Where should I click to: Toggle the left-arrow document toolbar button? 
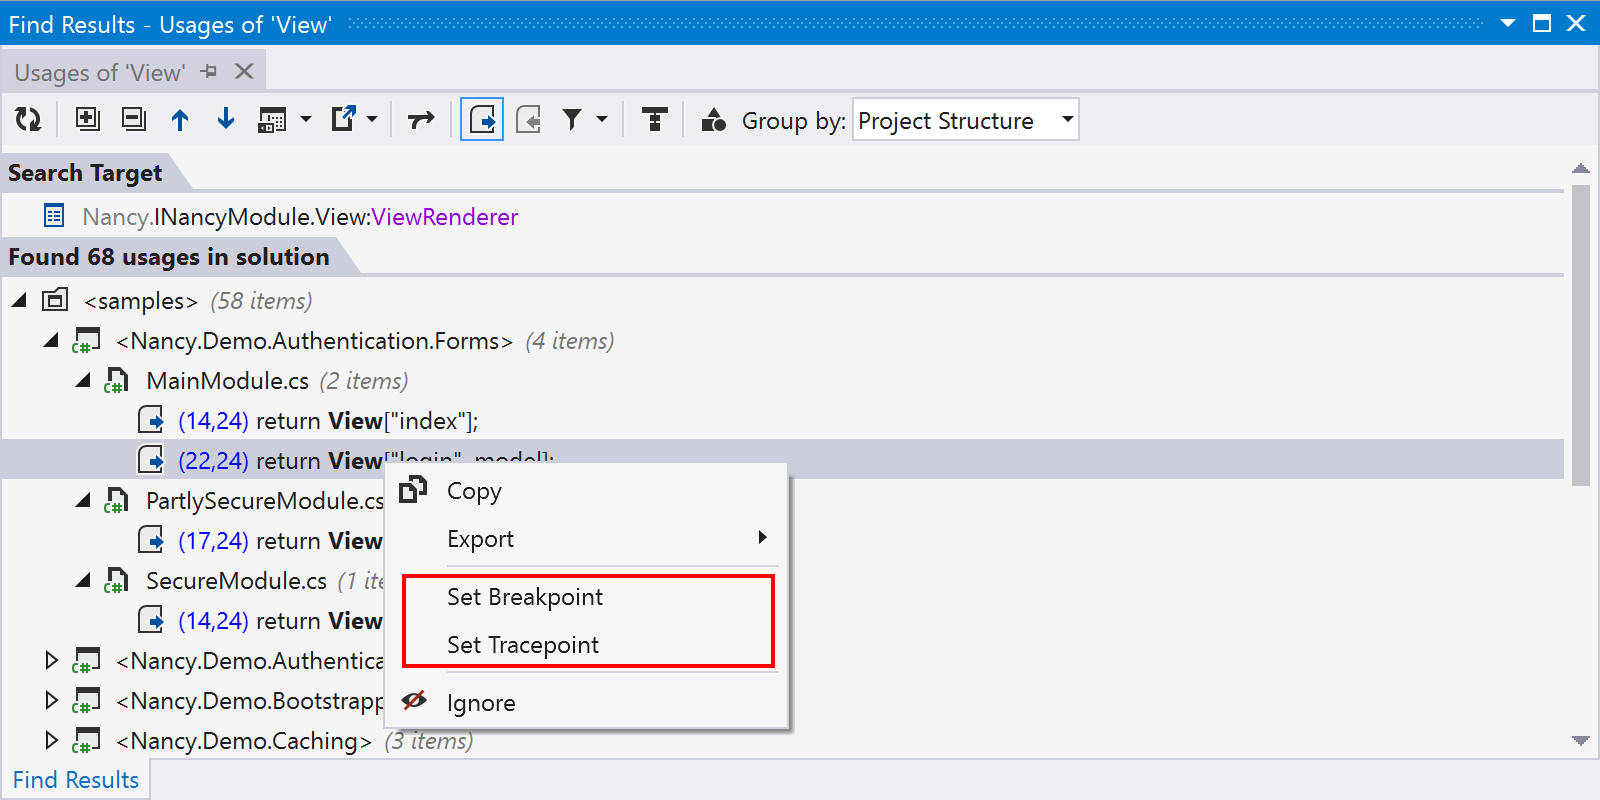pyautogui.click(x=529, y=120)
